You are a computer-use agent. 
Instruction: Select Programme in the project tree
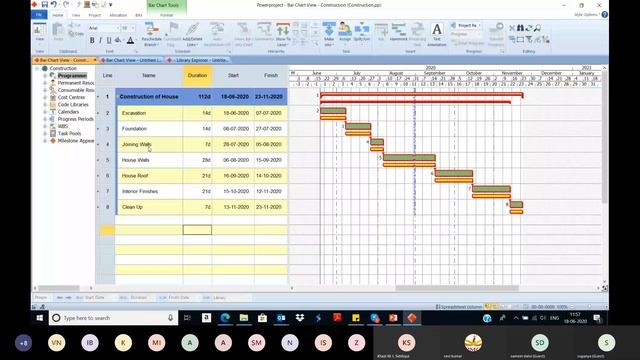(x=72, y=76)
